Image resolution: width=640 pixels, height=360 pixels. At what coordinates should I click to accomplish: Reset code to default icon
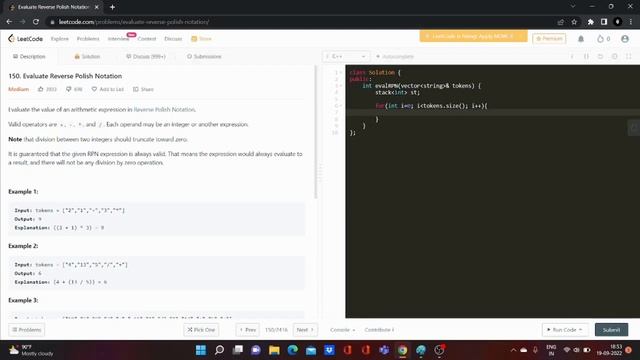600,56
